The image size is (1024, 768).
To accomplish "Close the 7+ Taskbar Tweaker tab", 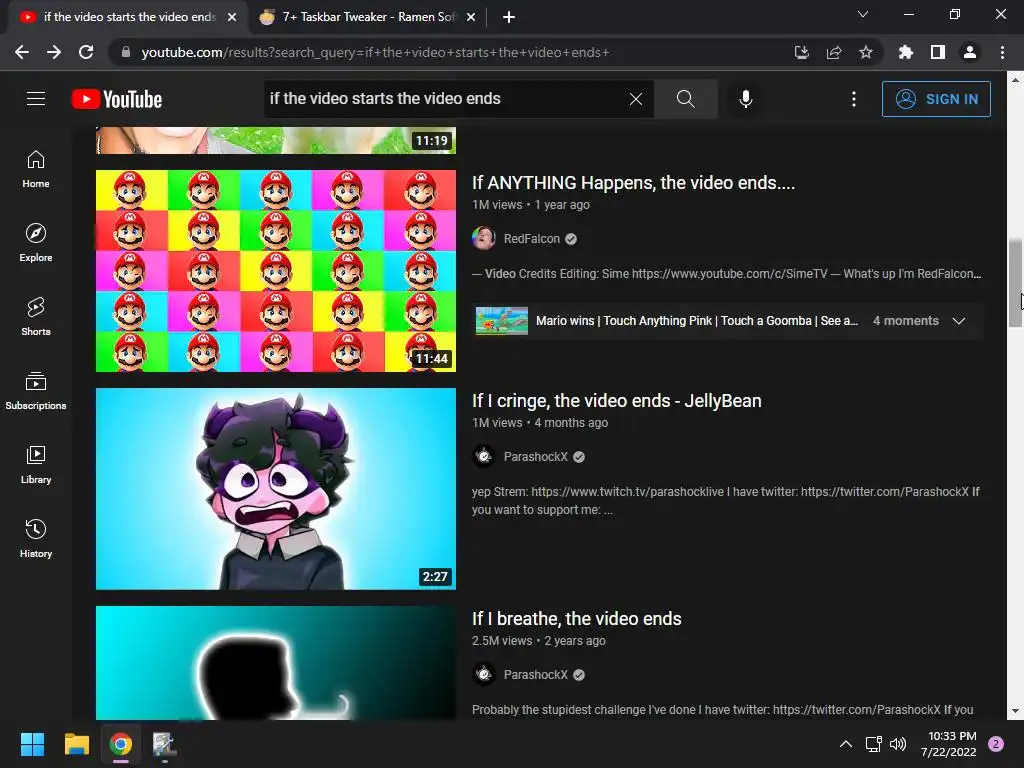I will [471, 18].
